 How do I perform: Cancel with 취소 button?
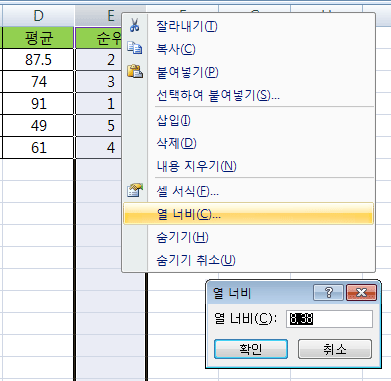[x=335, y=349]
